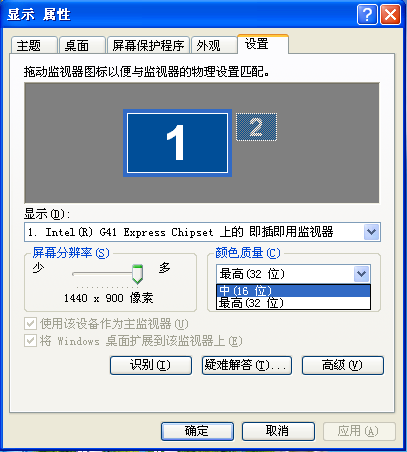
Task: Open 疑难解答(T)... troubleshooter
Action: (247, 365)
